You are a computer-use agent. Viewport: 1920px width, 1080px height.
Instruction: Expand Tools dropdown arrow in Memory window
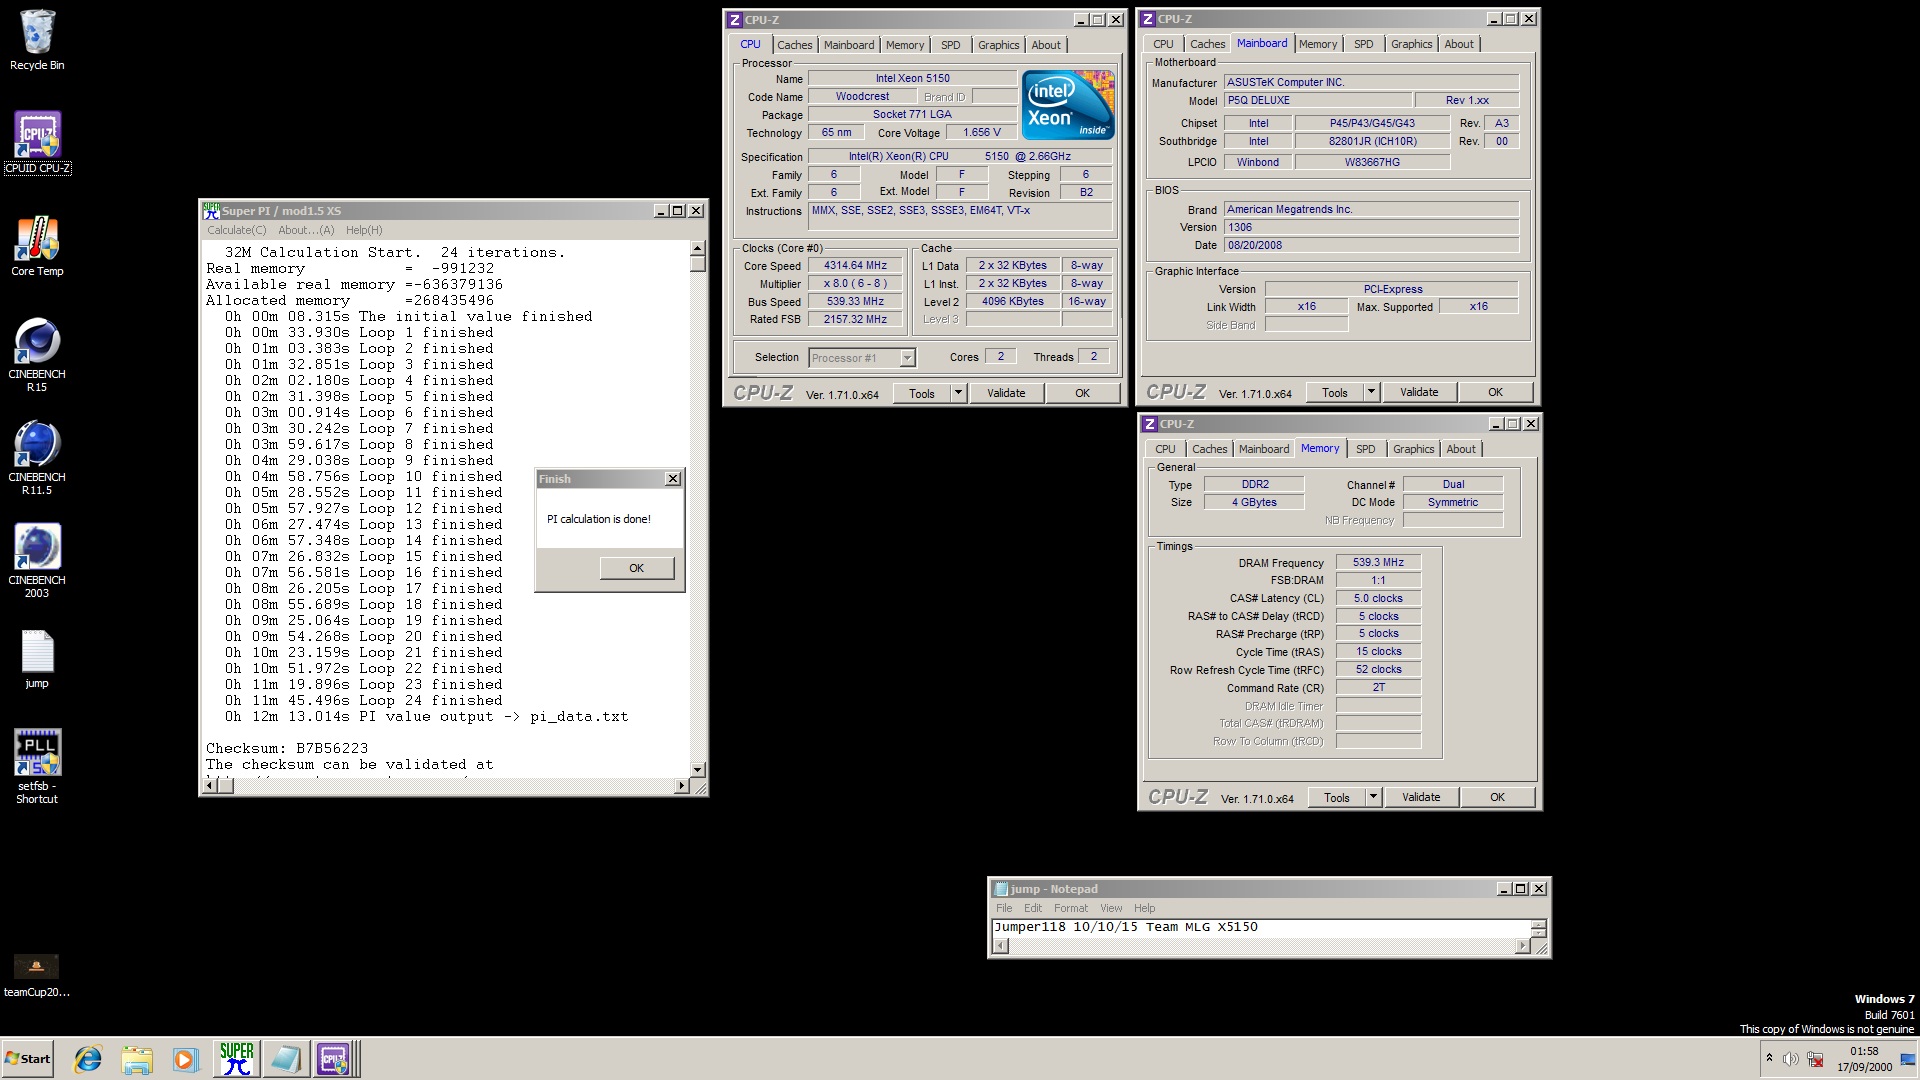(x=1373, y=798)
